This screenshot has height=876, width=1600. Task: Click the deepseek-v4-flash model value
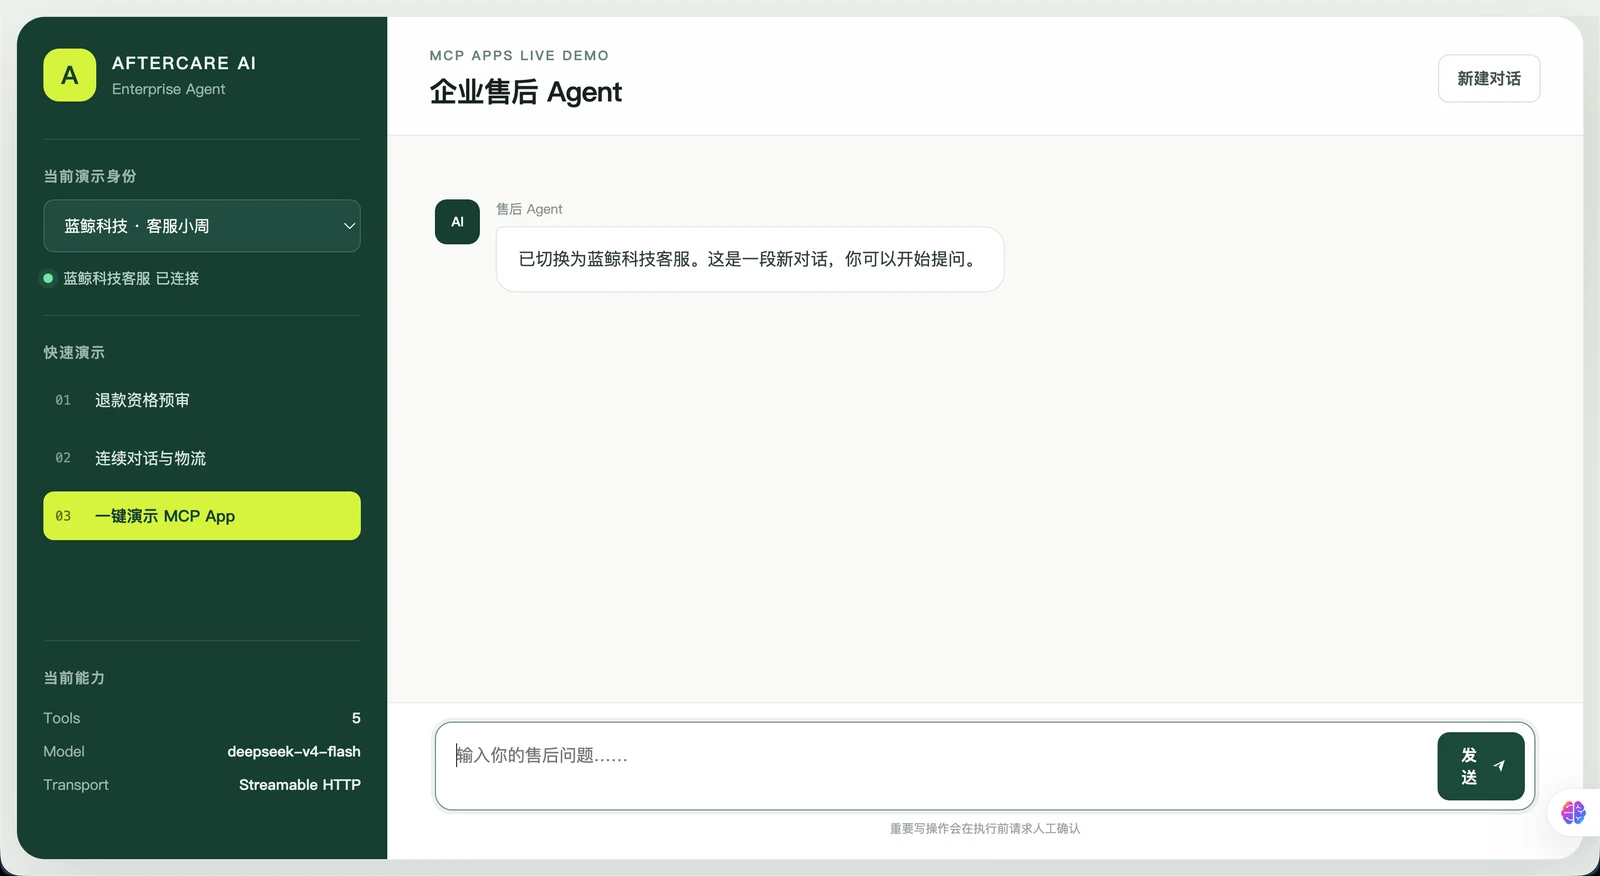[294, 751]
